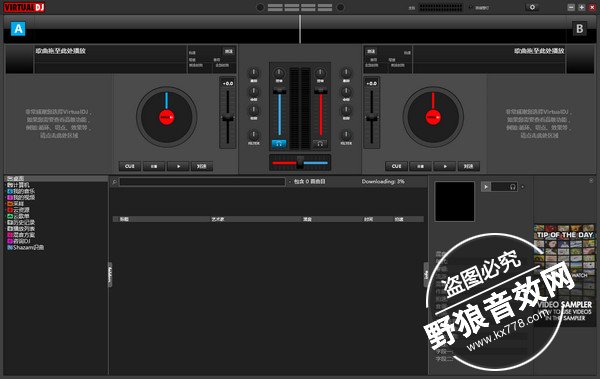Screen dimensions: 600x379
Task: Expand the cloud playlists green folder
Action: pos(18,216)
